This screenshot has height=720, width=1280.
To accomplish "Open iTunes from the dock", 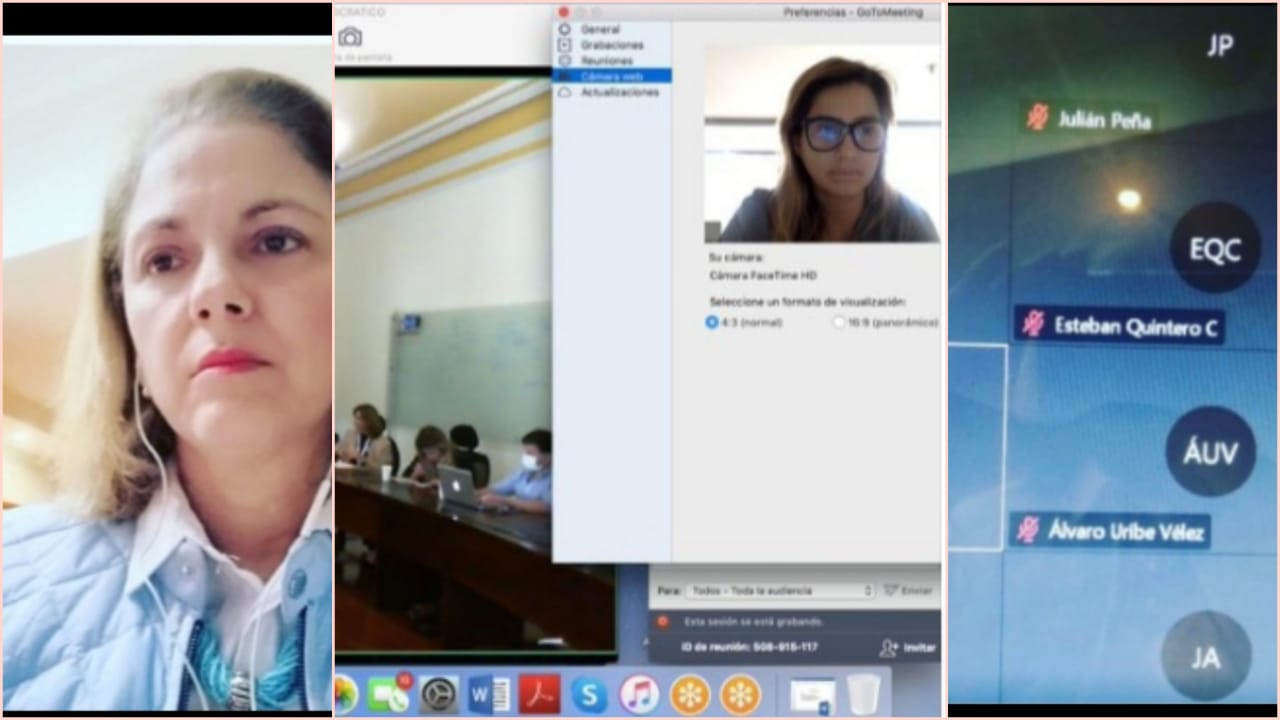I will [x=639, y=694].
